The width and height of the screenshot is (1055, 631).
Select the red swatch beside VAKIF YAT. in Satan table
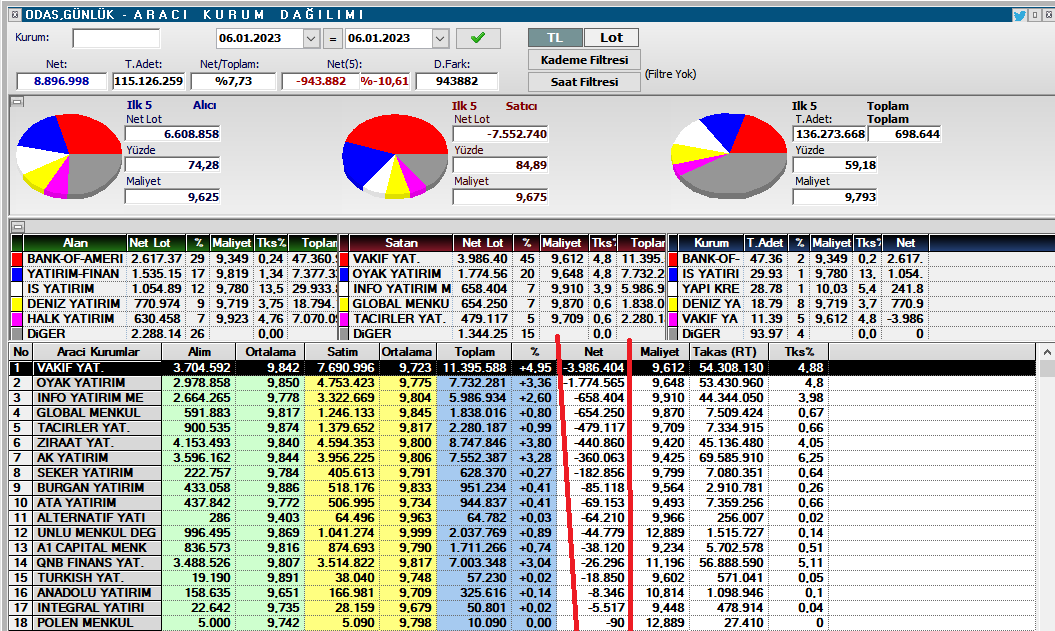pos(344,259)
